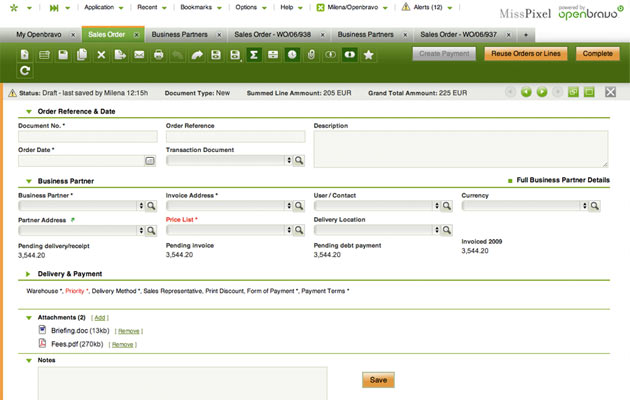Open the Order Date calendar picker
Viewport: 630px width, 400px height.
(x=149, y=161)
